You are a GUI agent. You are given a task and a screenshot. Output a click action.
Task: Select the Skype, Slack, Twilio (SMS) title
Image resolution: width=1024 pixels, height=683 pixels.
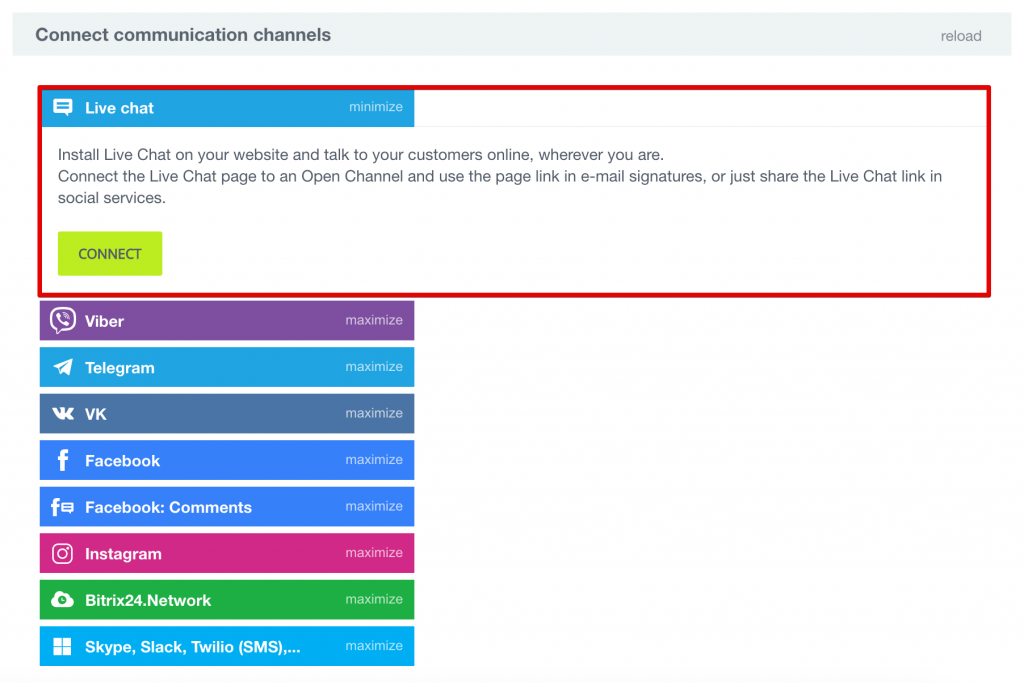point(193,647)
